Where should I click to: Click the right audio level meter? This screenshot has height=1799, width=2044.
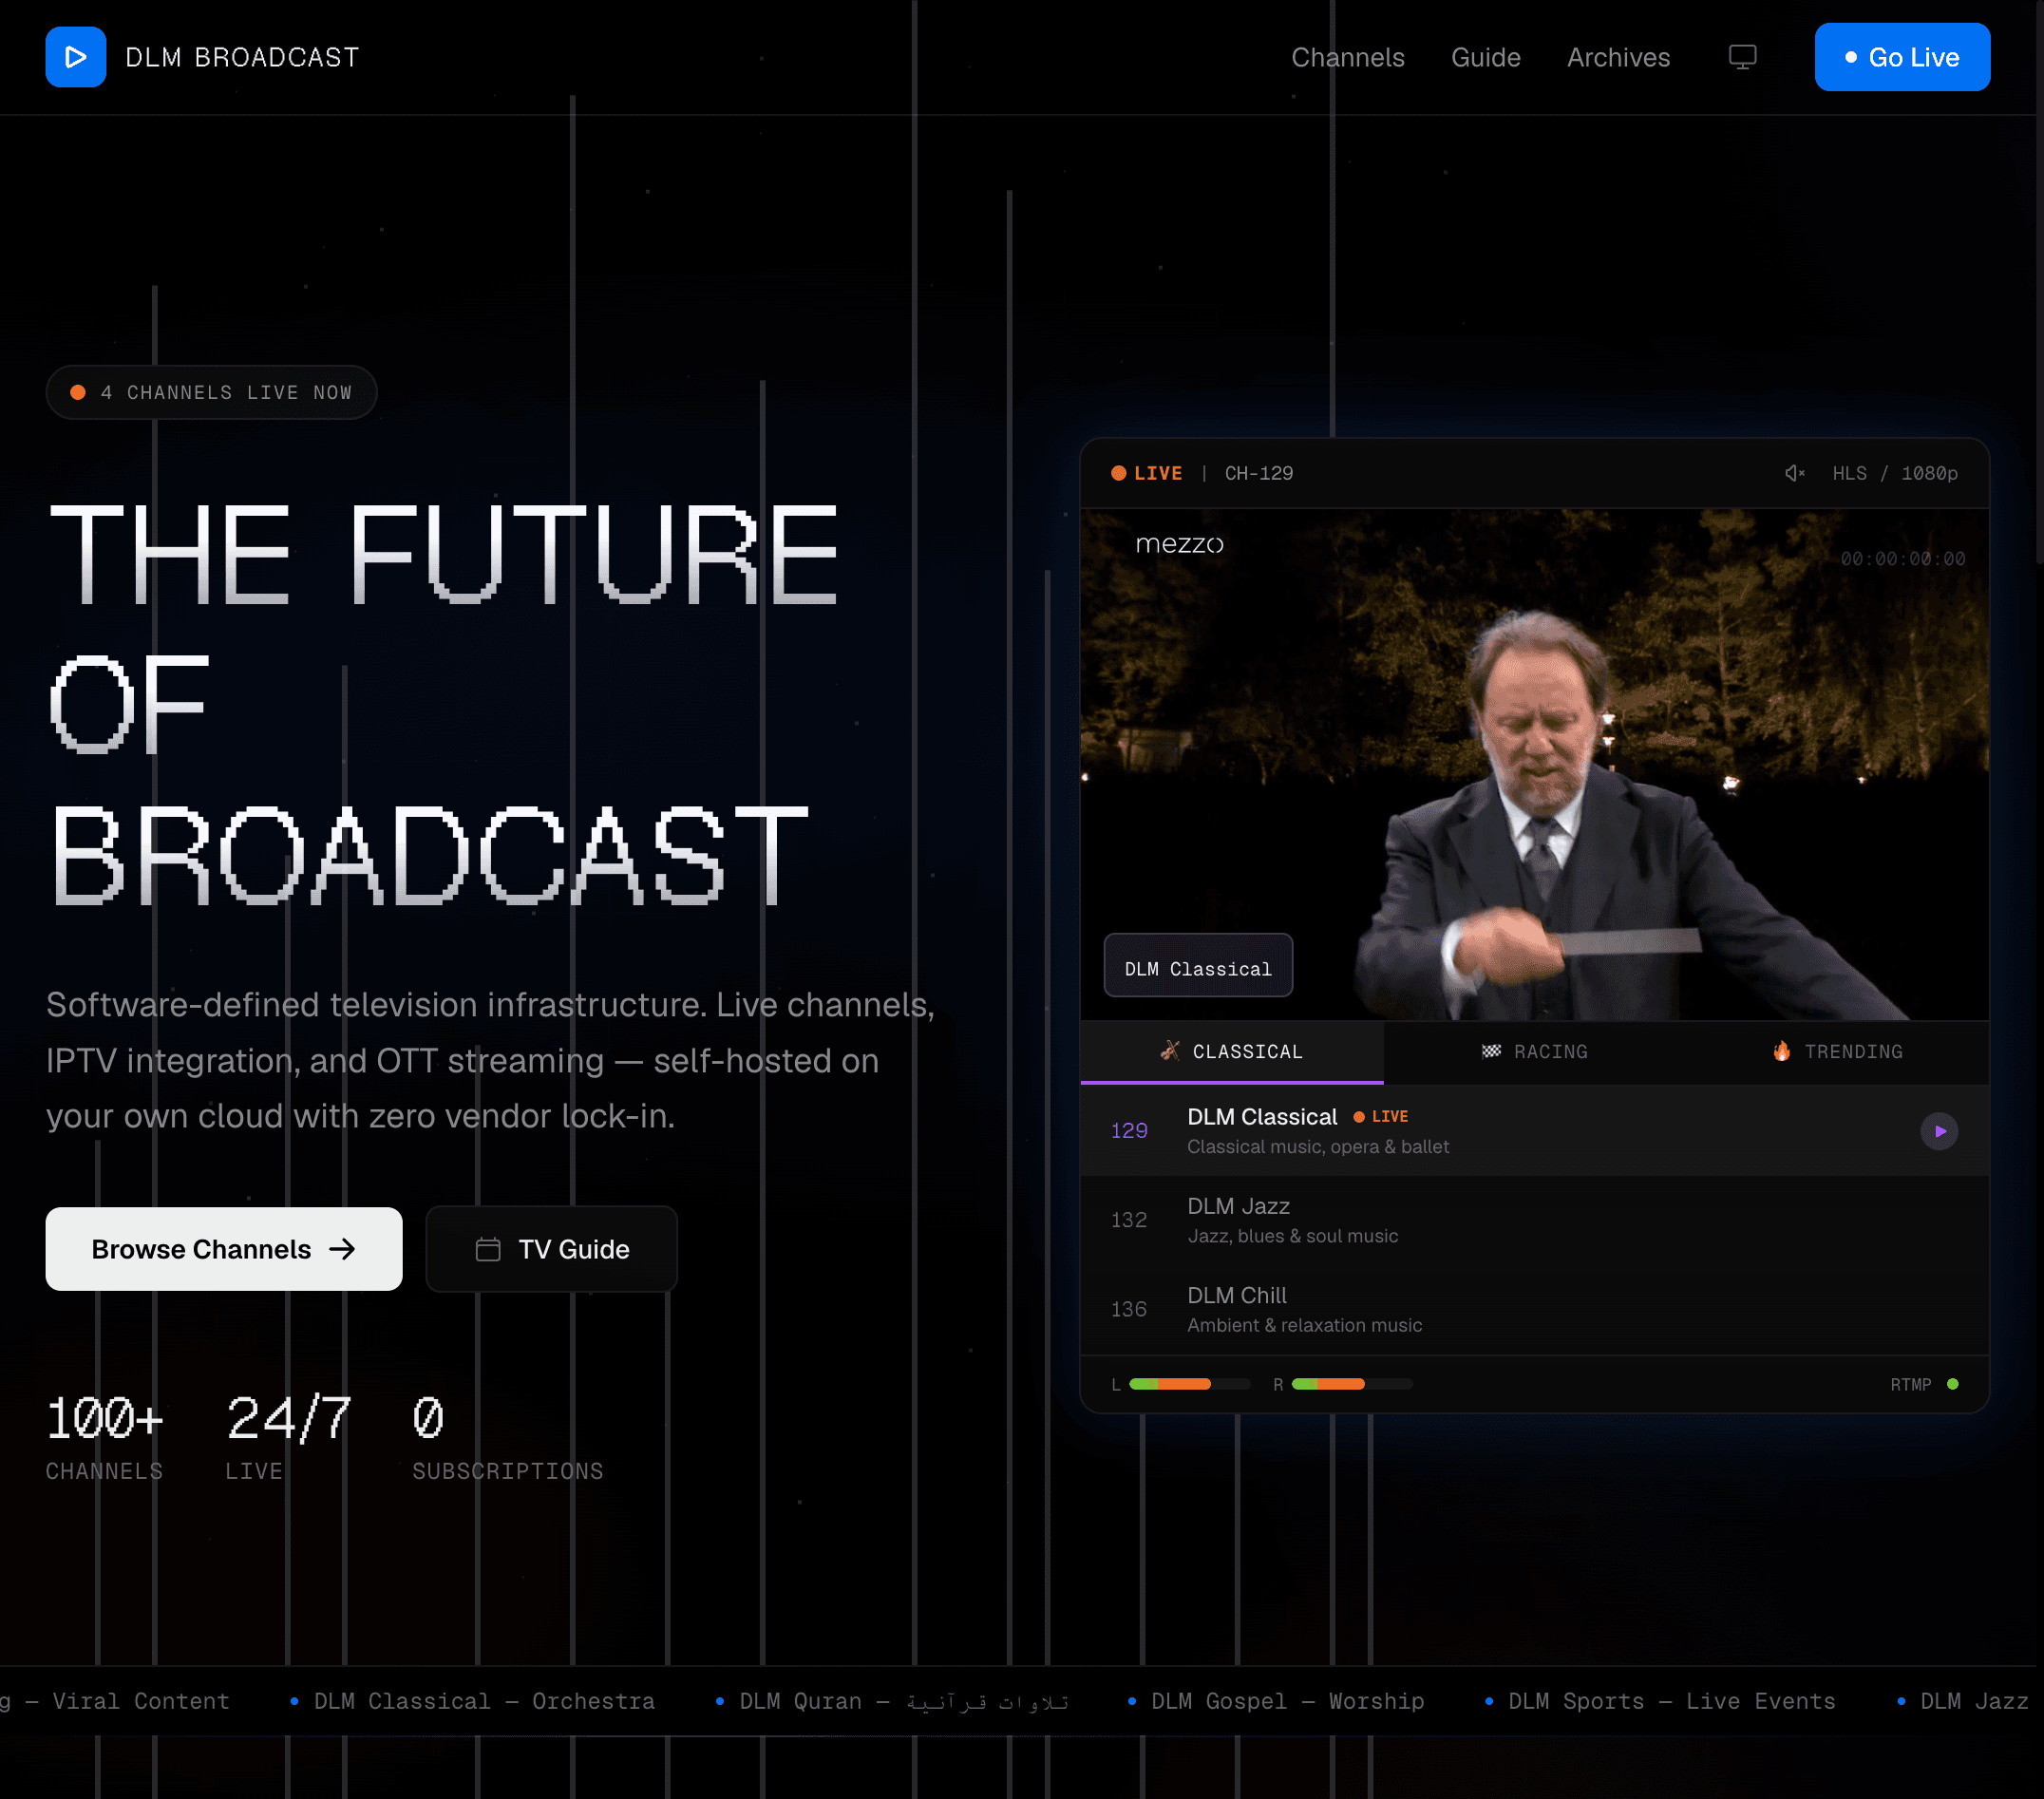(x=1352, y=1384)
